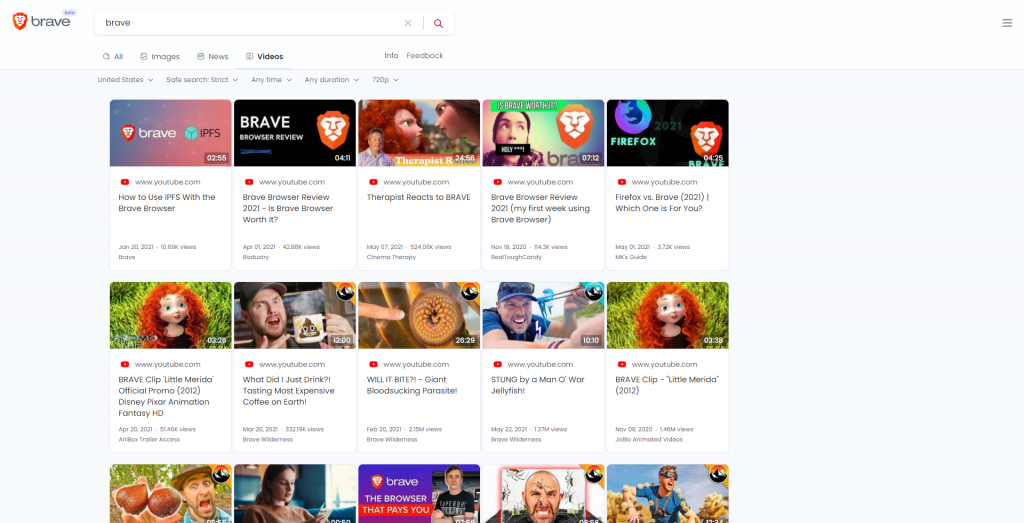The image size is (1024, 523).
Task: Click YouTube icon on Therapist Reacts card
Action: coord(373,182)
